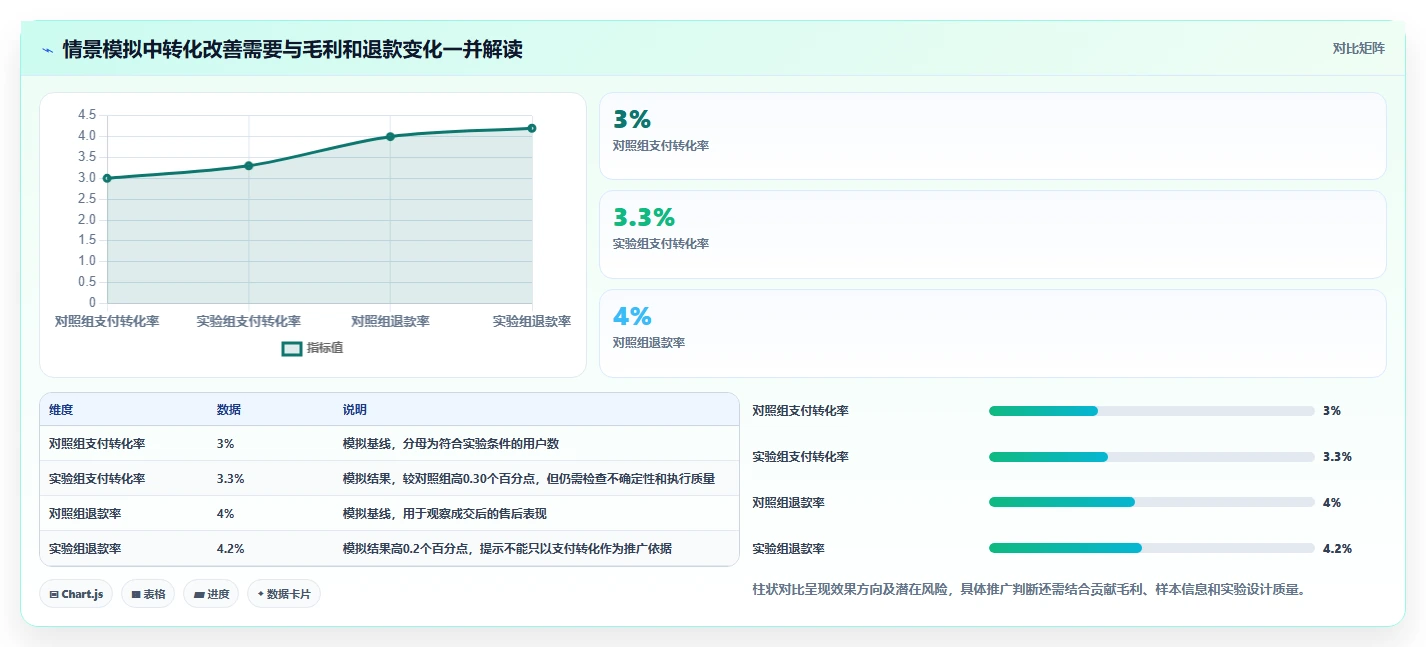Image resolution: width=1426 pixels, height=647 pixels.
Task: Click the 进度 tag chip
Action: coord(211,594)
